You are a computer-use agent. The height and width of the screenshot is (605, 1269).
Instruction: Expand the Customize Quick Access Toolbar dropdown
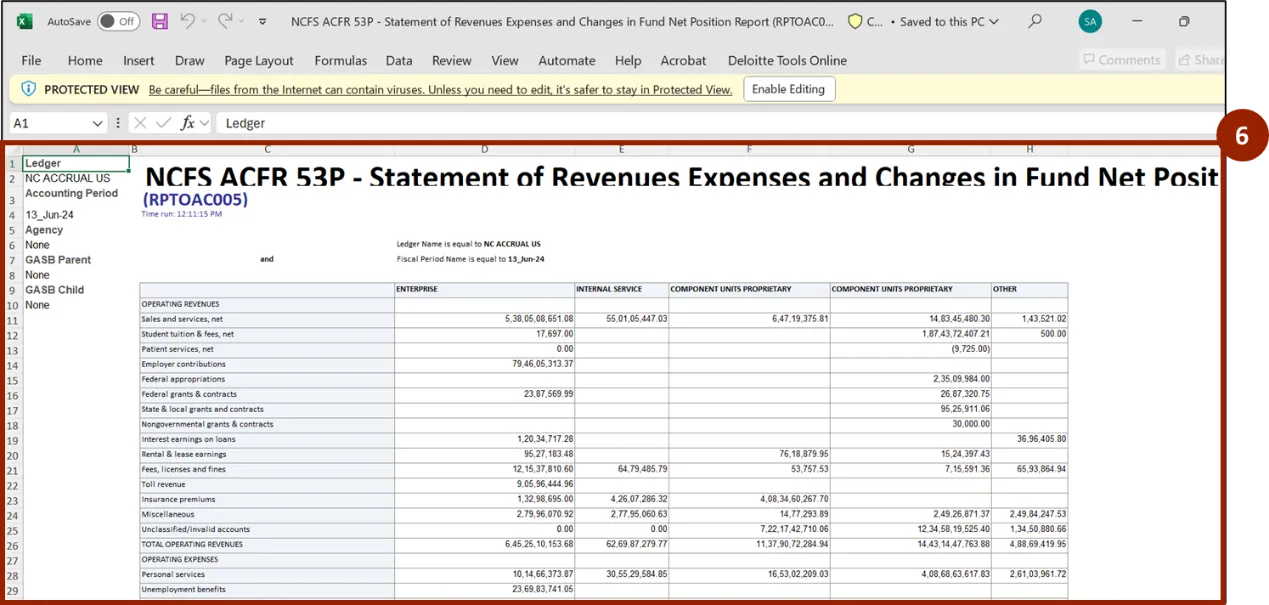(x=263, y=21)
